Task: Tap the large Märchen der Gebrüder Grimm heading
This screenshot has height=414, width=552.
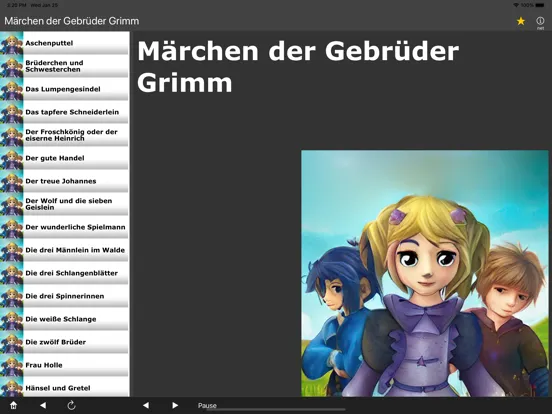Action: click(x=298, y=67)
